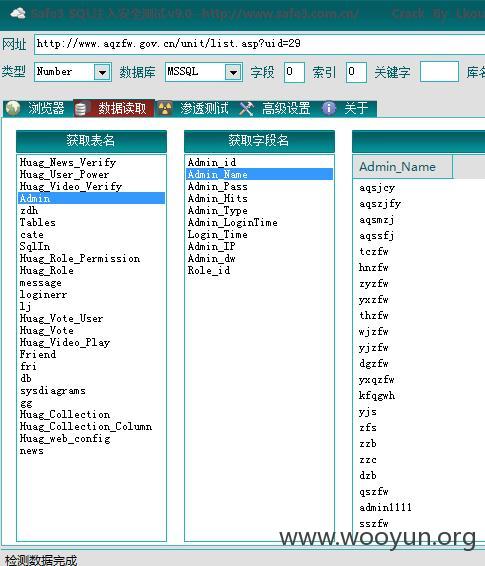Viewport: 485px width, 566px height.
Task: Expand the MSSQL database dropdown arrow
Action: tap(233, 72)
